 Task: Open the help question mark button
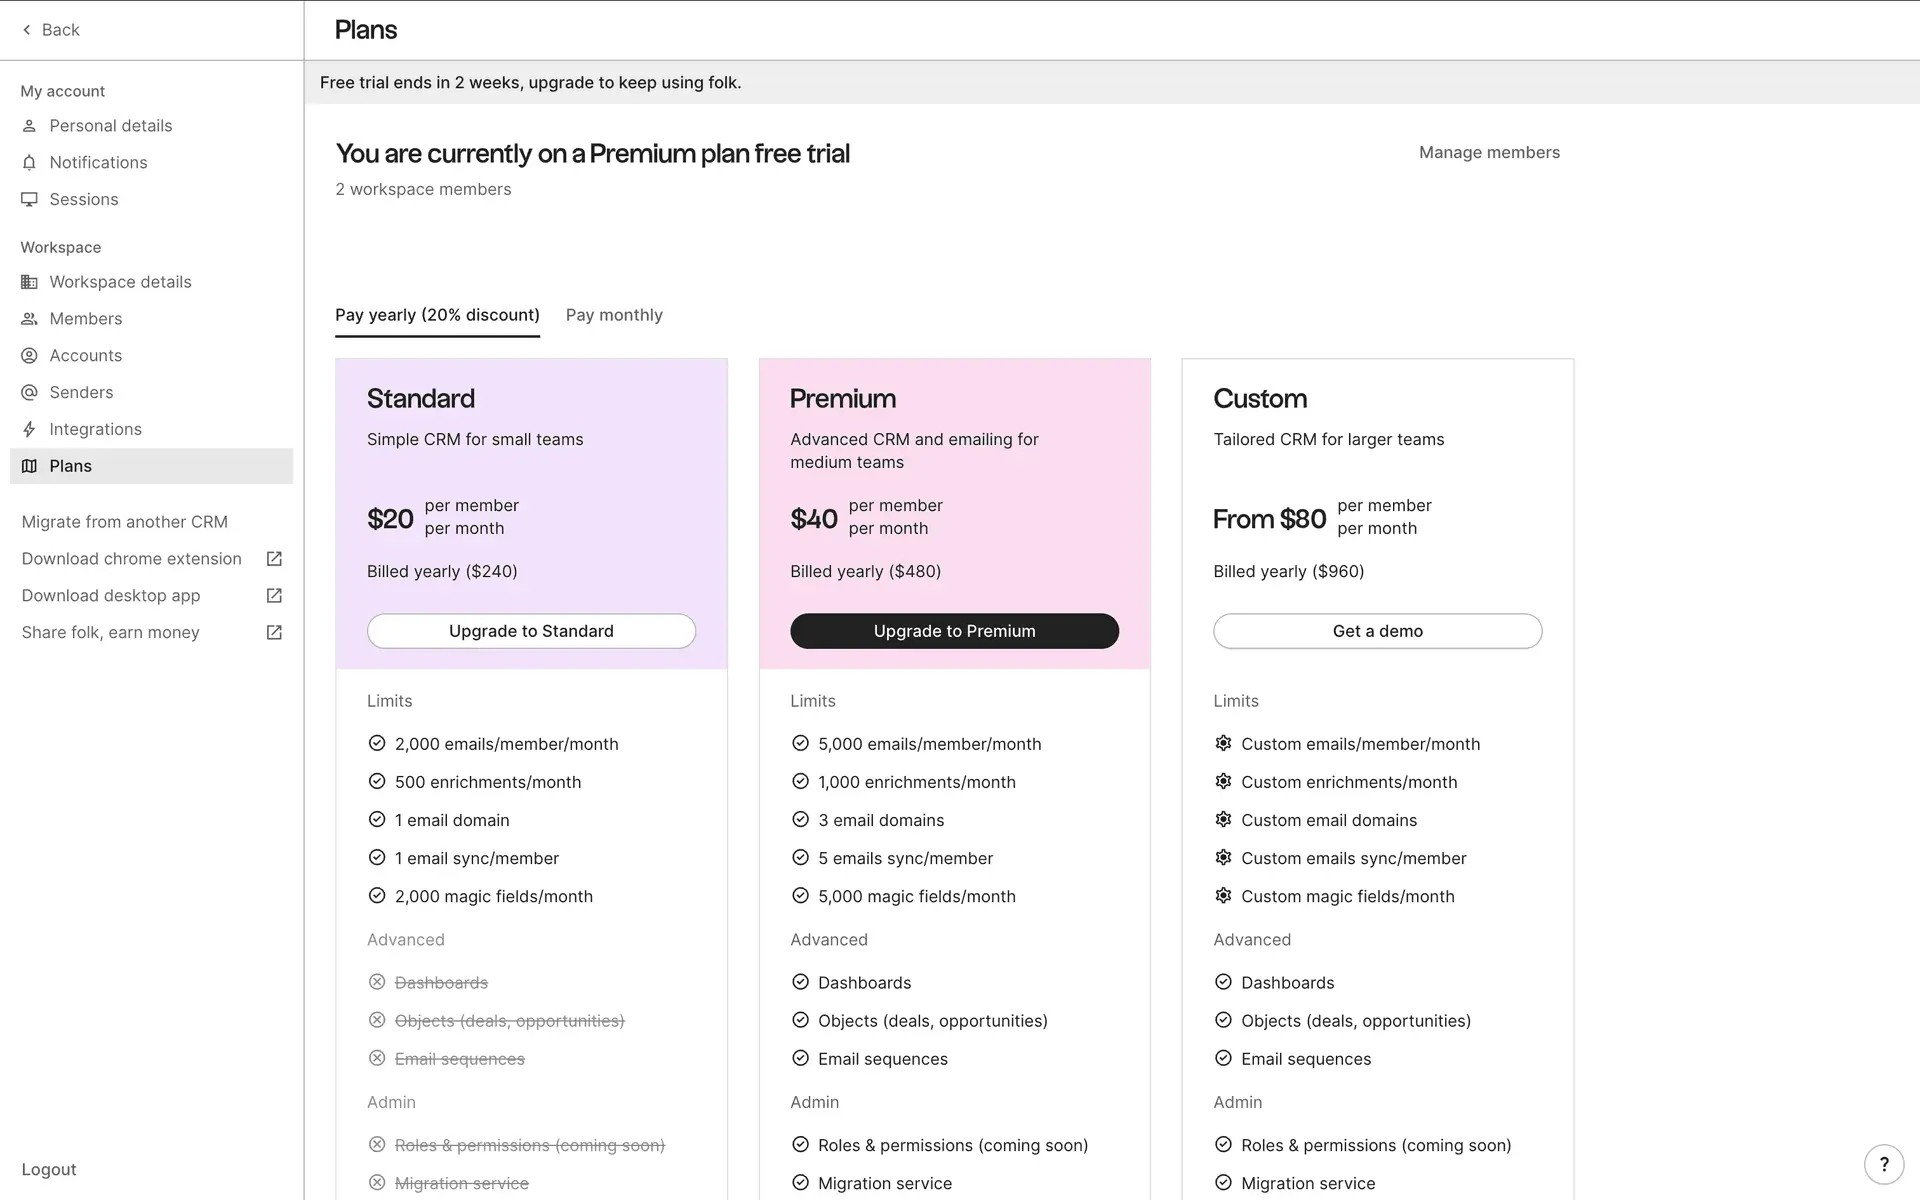pyautogui.click(x=1884, y=1164)
